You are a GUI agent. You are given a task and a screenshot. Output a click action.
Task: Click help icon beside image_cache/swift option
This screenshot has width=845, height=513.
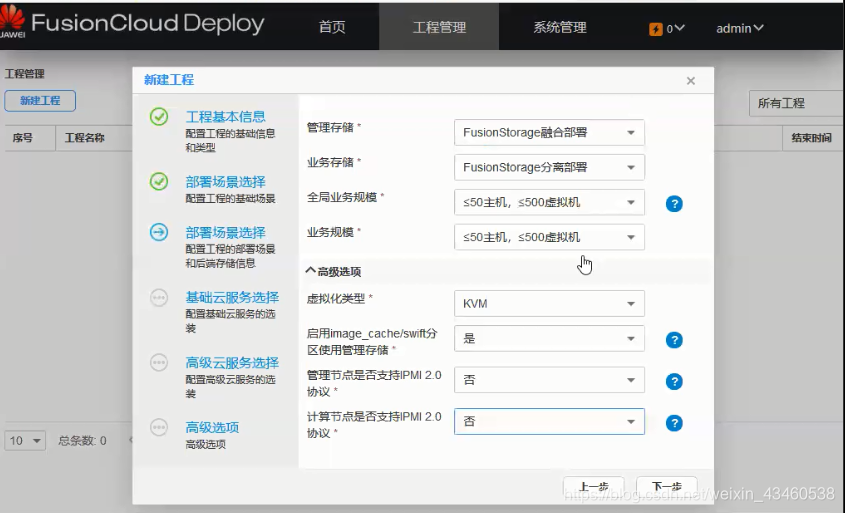(x=674, y=340)
